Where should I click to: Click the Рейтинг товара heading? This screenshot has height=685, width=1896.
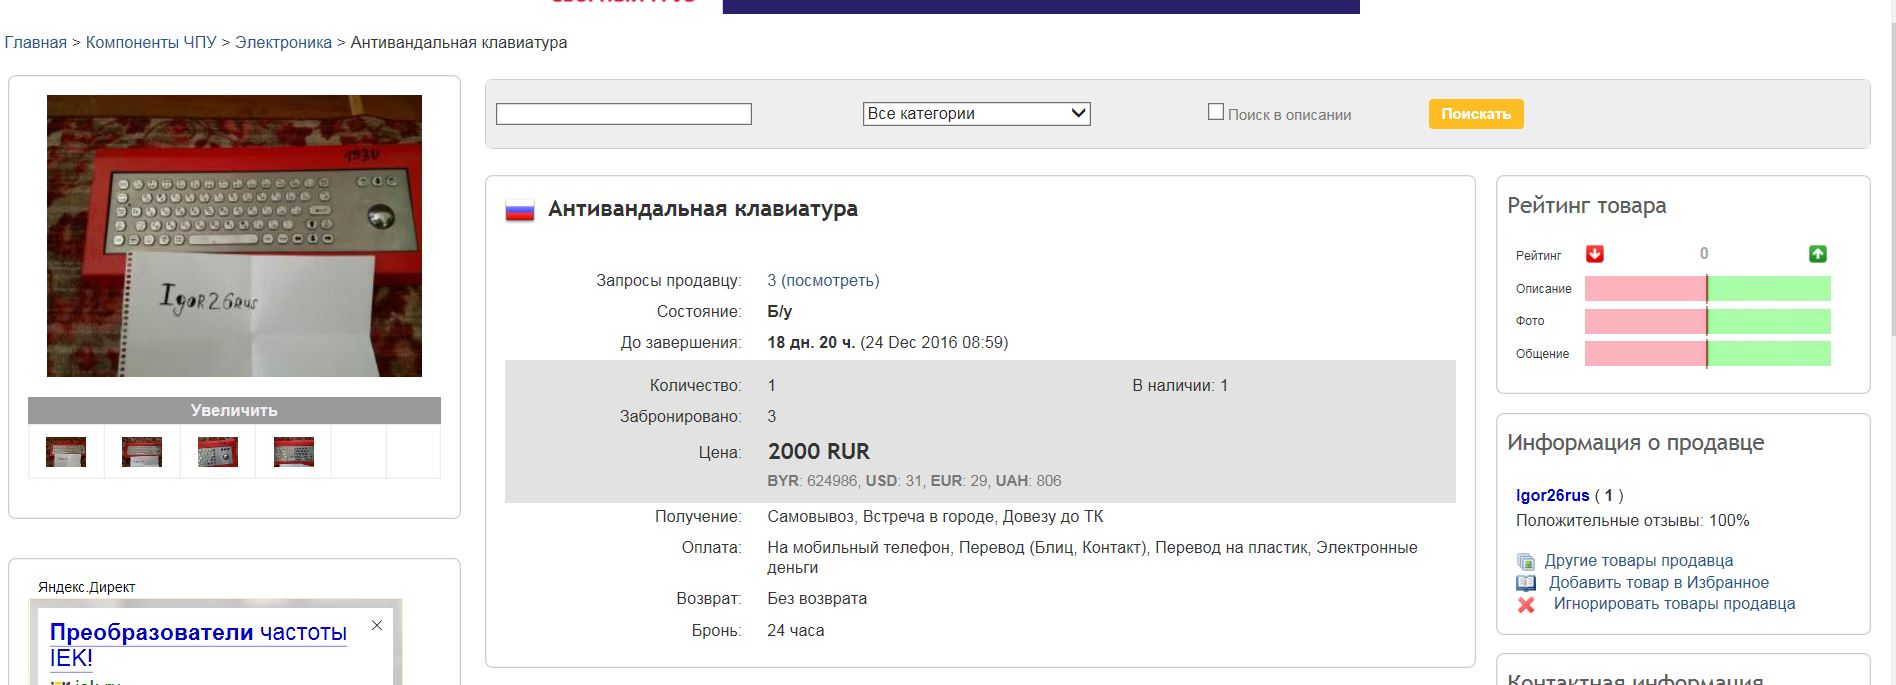pyautogui.click(x=1587, y=206)
